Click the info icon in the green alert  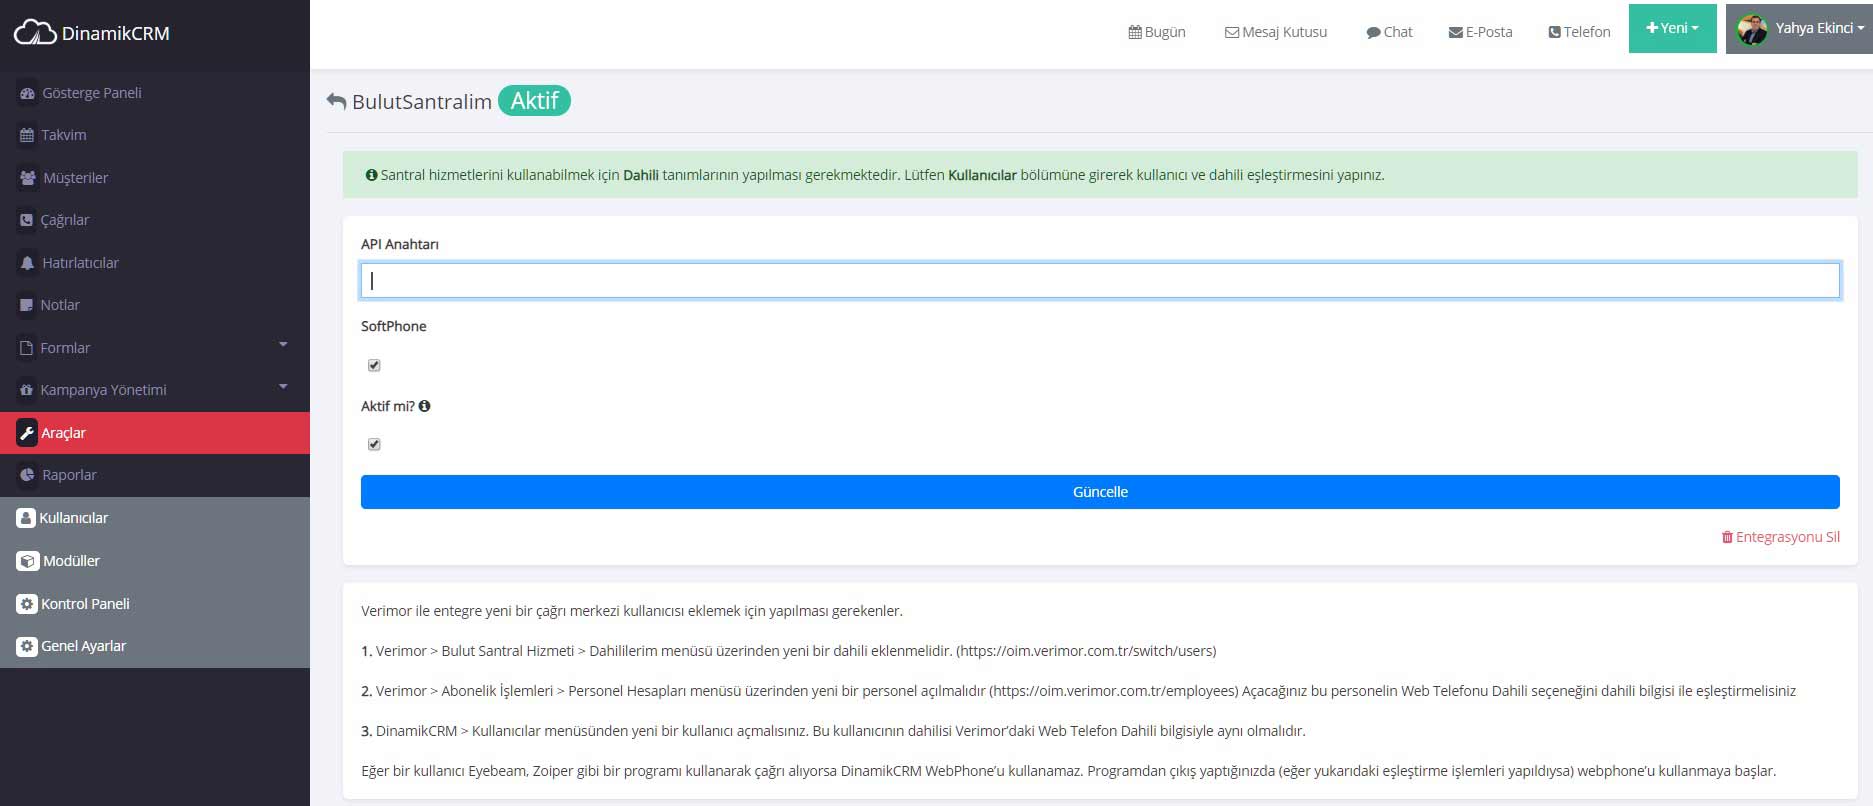(x=372, y=175)
